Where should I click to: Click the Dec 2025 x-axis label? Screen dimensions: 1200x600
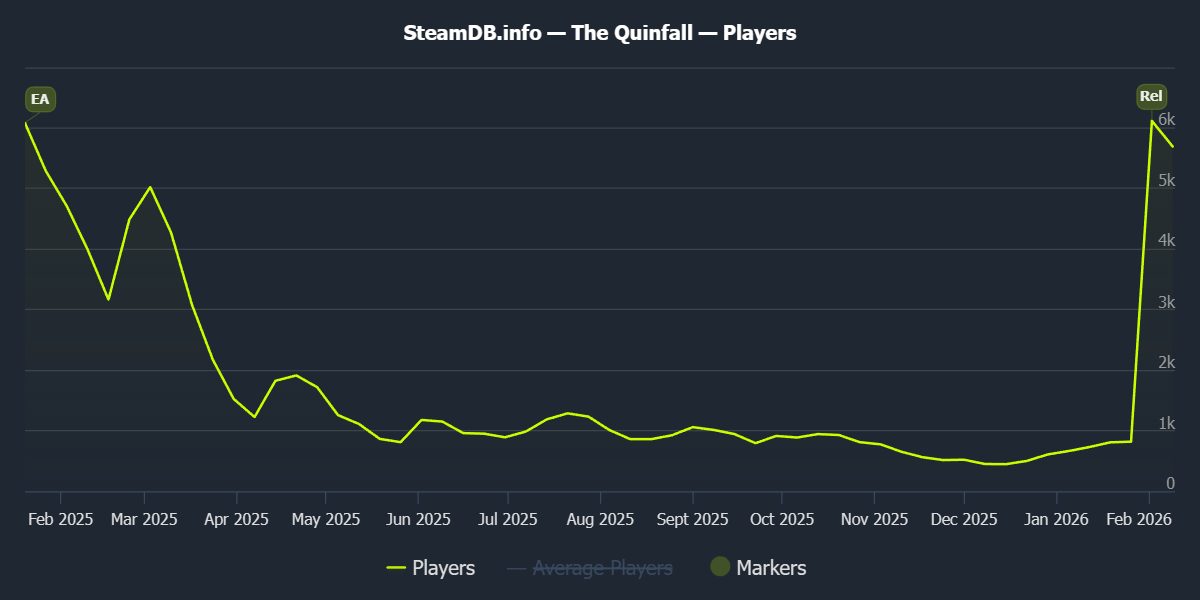point(964,519)
